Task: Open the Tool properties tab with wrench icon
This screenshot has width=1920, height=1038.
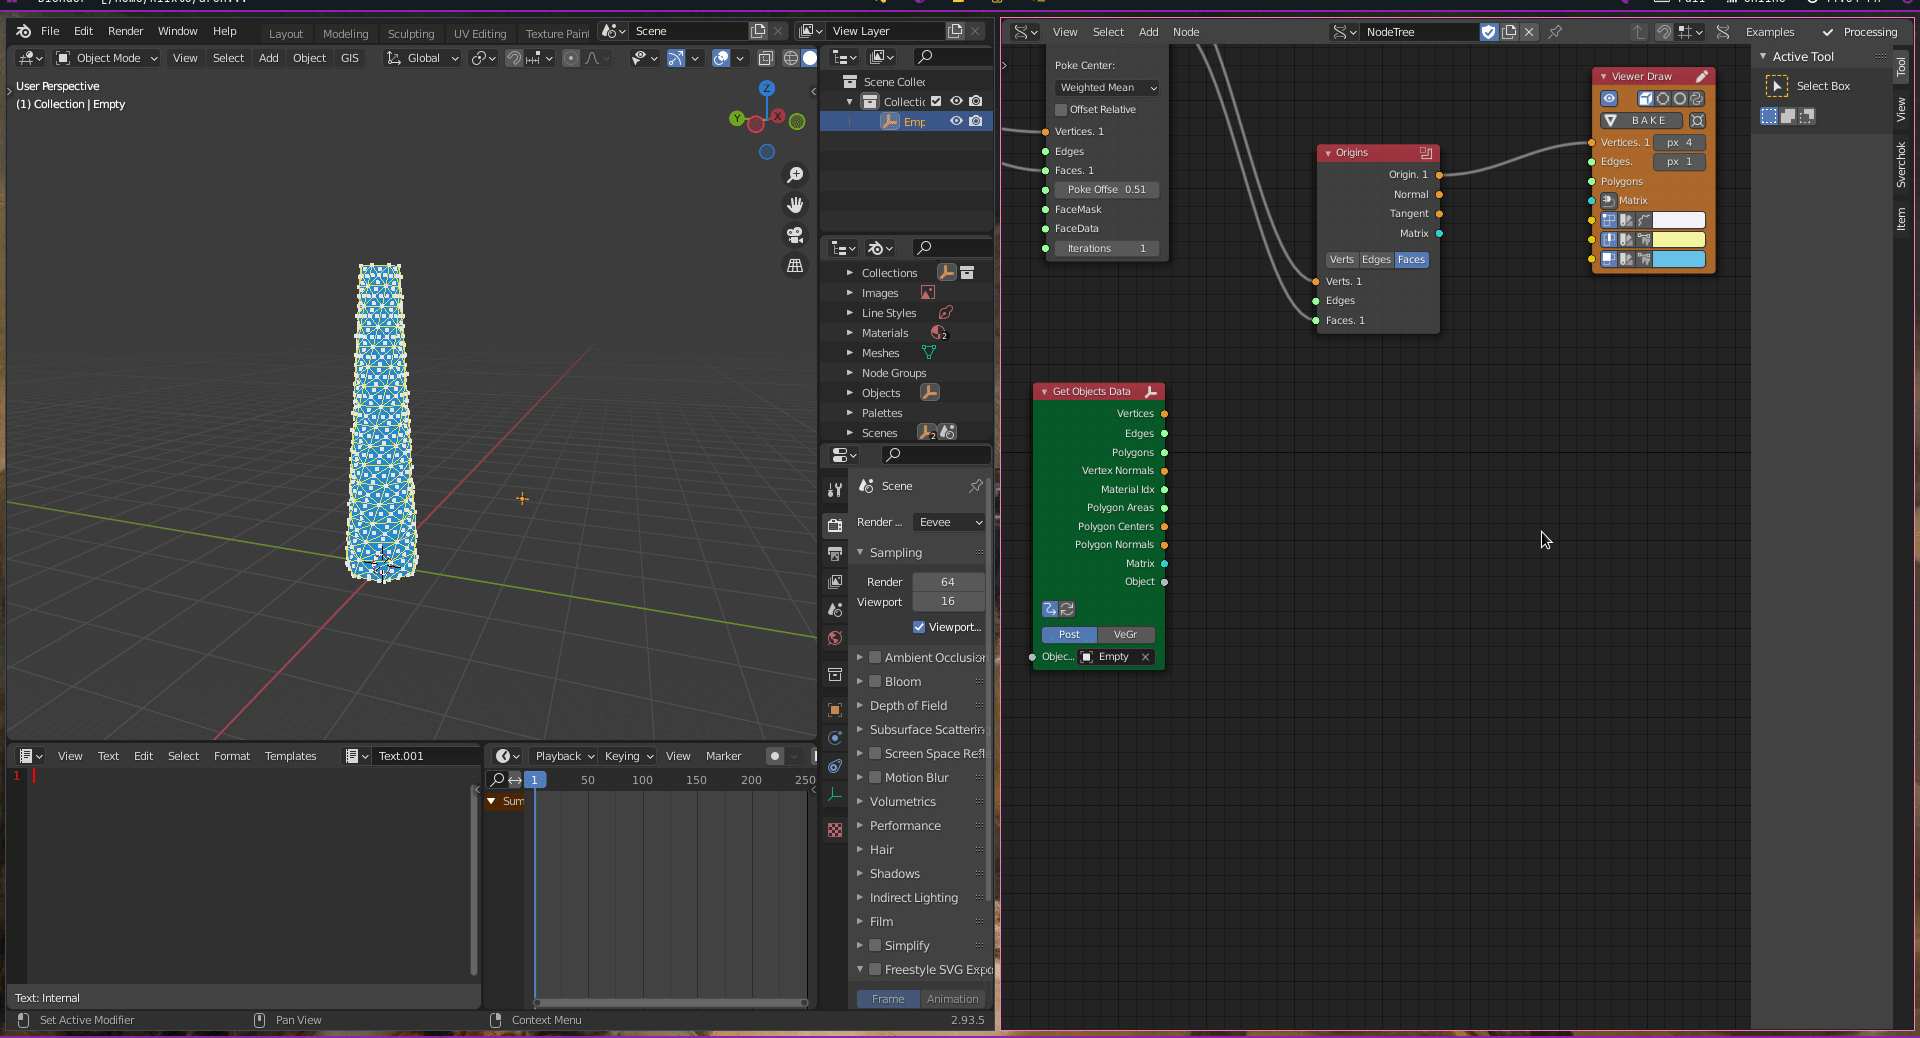Action: point(835,490)
